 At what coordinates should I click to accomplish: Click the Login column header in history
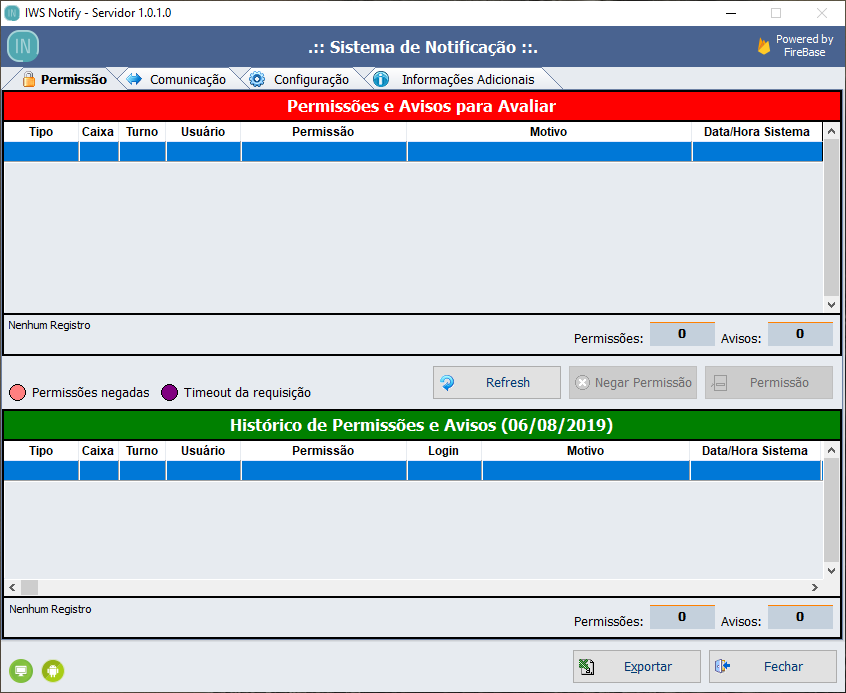(x=443, y=451)
